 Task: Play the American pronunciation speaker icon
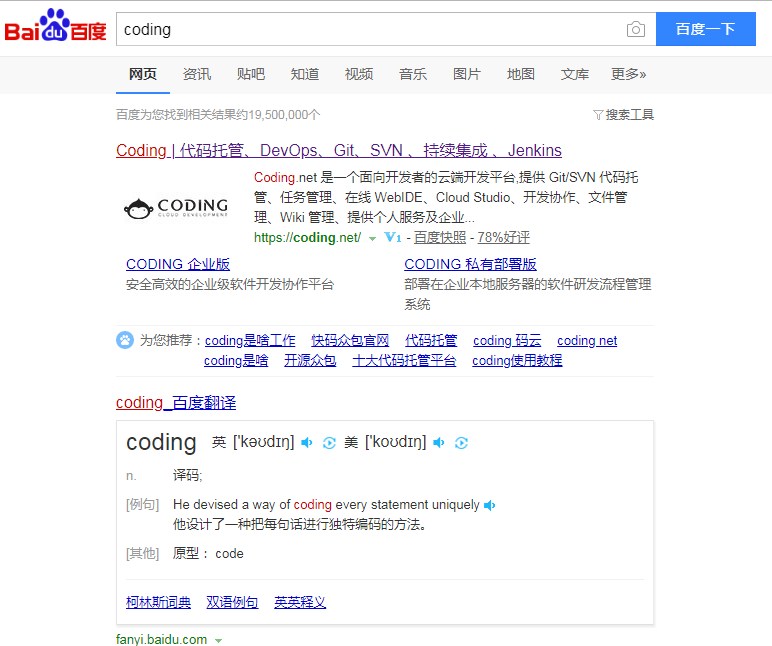[439, 443]
